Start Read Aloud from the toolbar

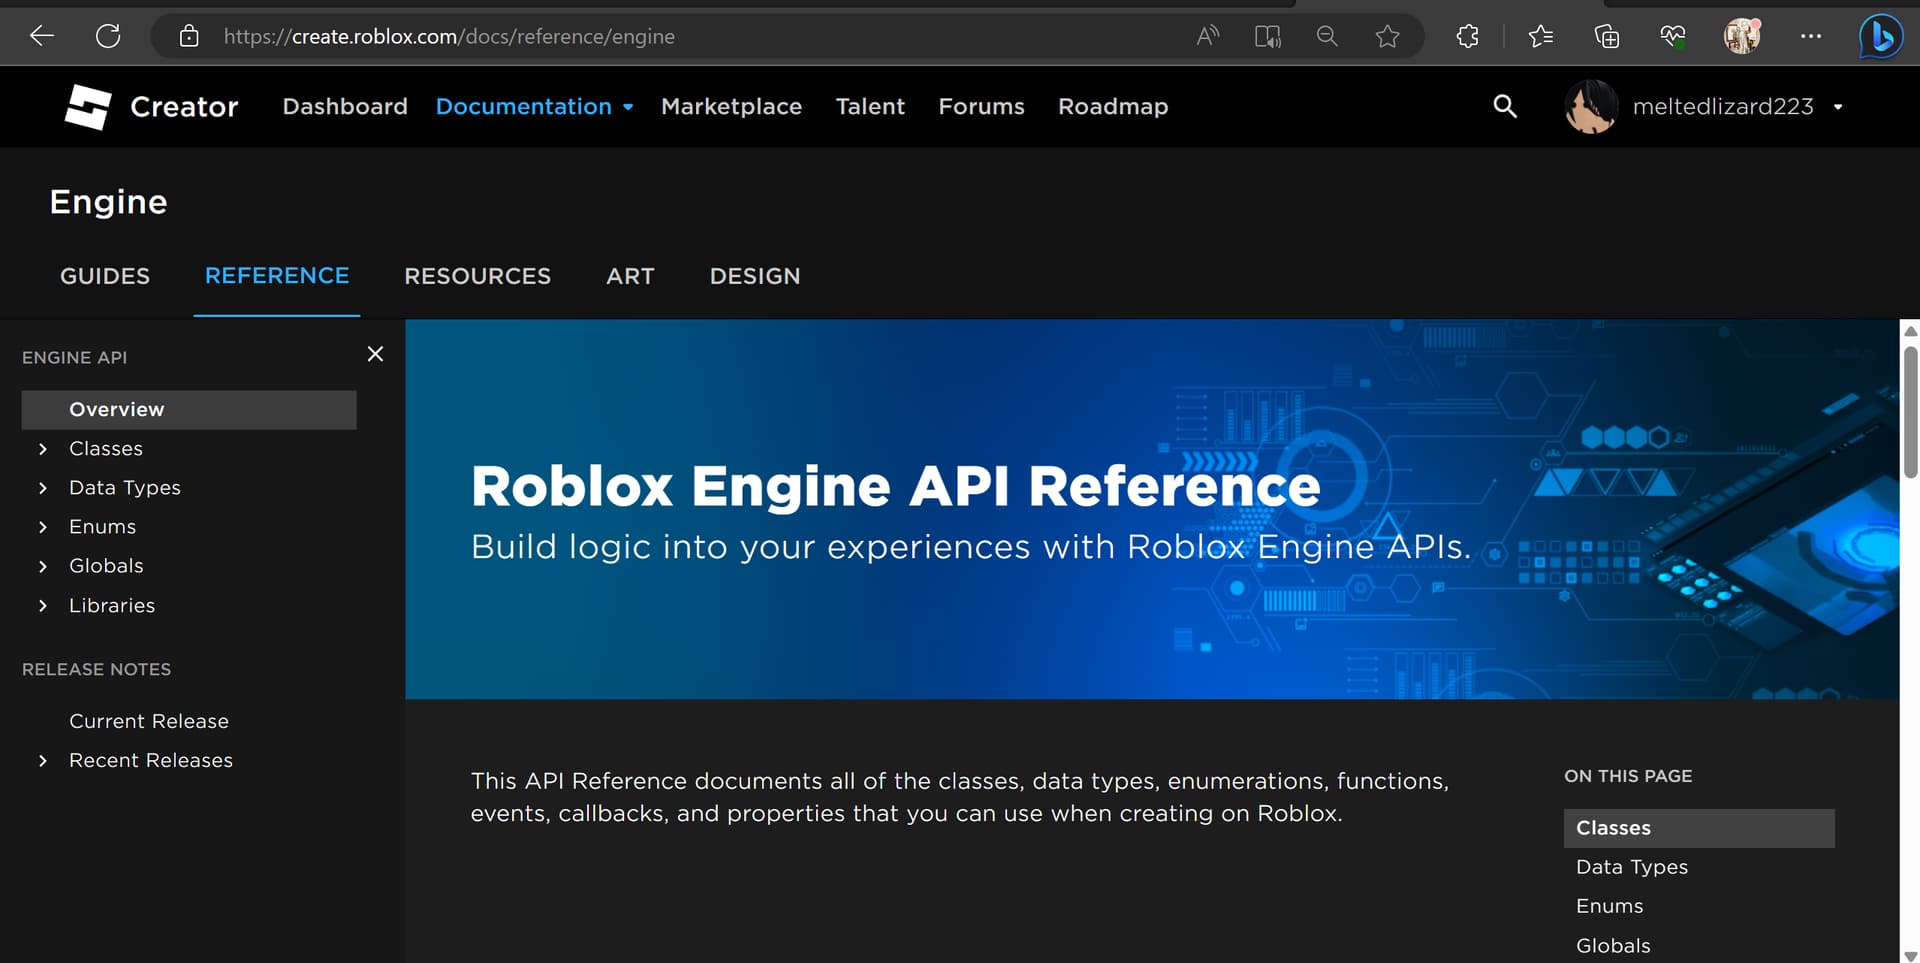(1207, 36)
